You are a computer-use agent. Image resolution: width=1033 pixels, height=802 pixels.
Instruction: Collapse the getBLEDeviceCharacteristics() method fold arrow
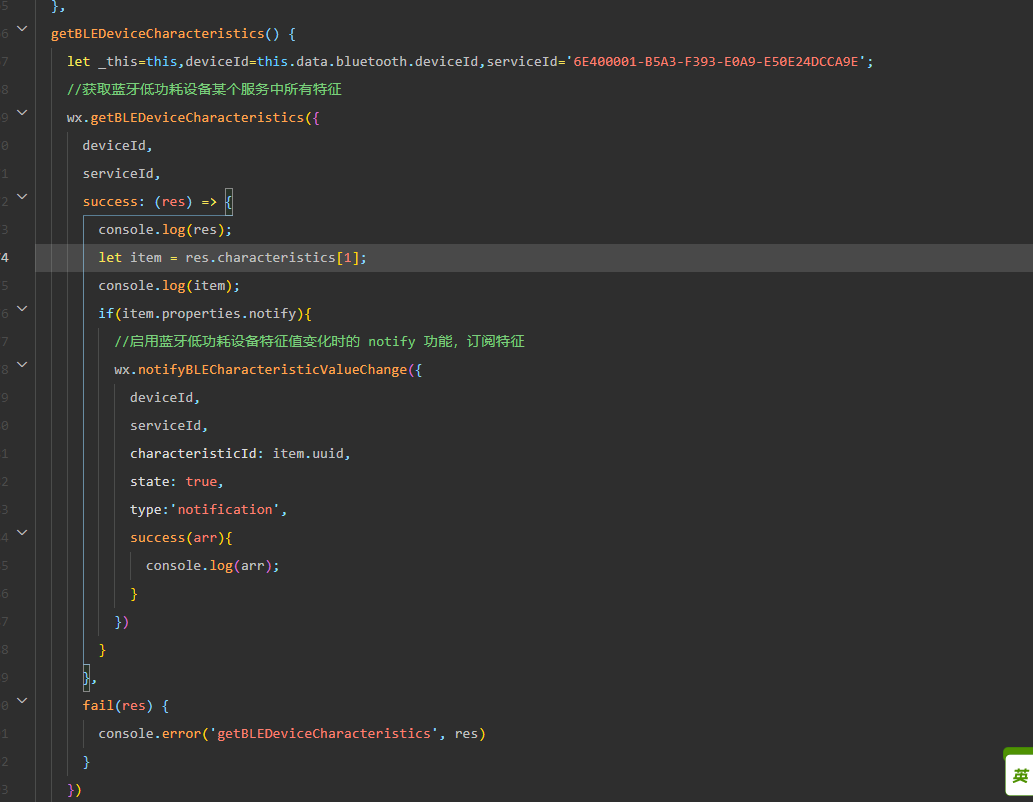(22, 28)
